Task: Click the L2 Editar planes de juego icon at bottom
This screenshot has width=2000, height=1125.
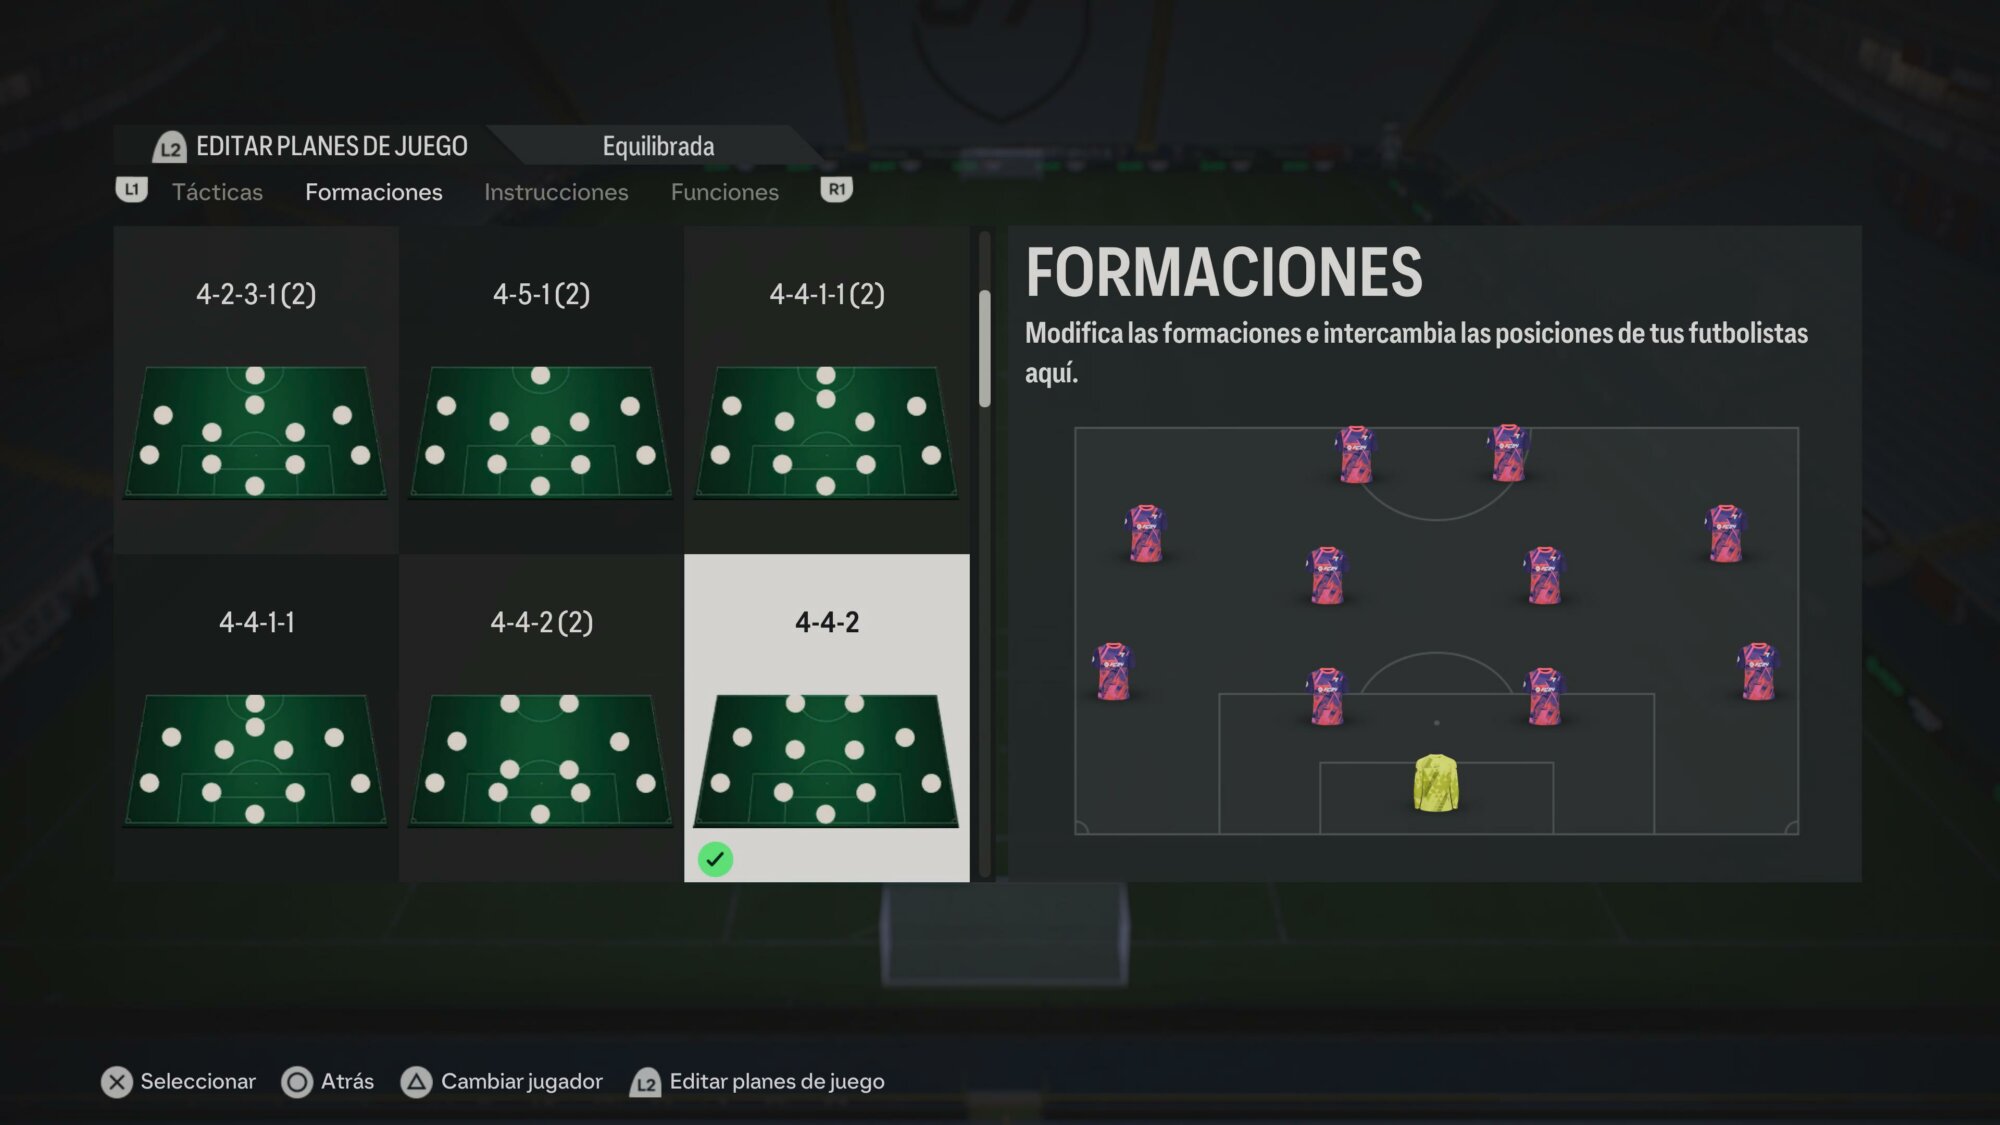Action: click(646, 1082)
